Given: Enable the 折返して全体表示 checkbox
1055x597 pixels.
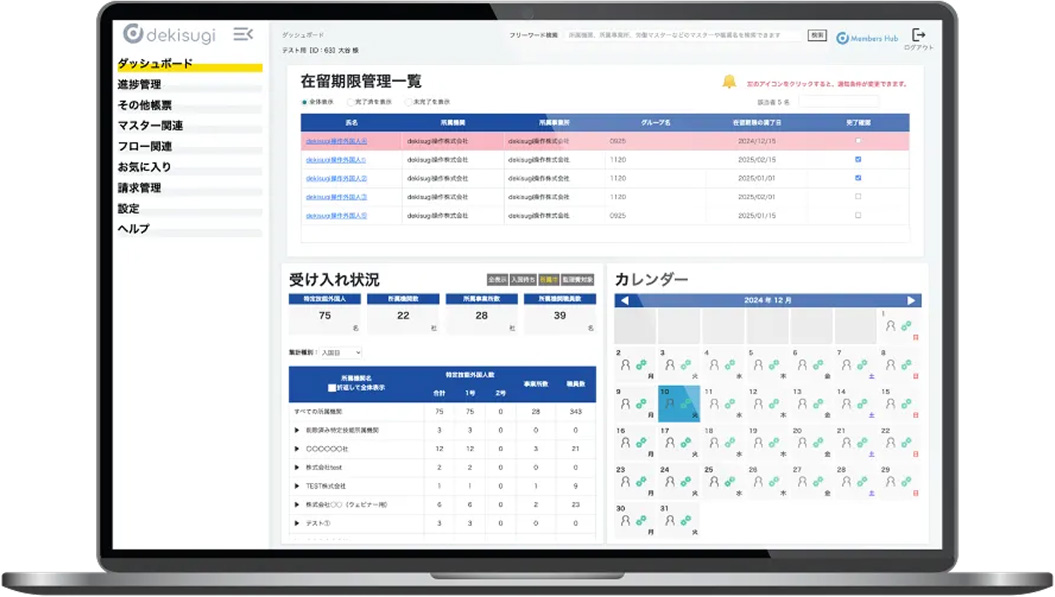Looking at the screenshot, I should click(x=330, y=388).
